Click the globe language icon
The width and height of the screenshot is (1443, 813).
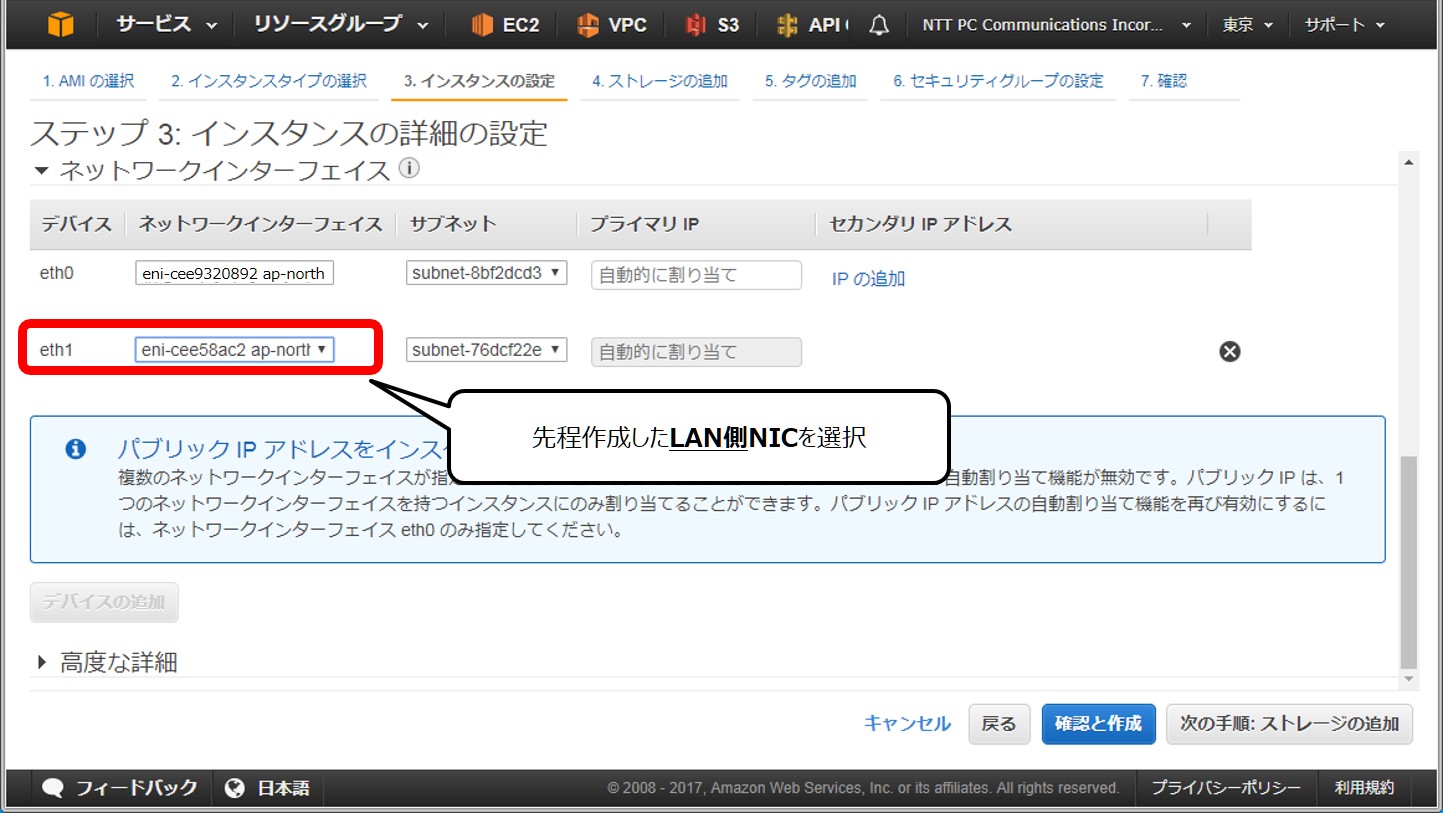point(235,788)
